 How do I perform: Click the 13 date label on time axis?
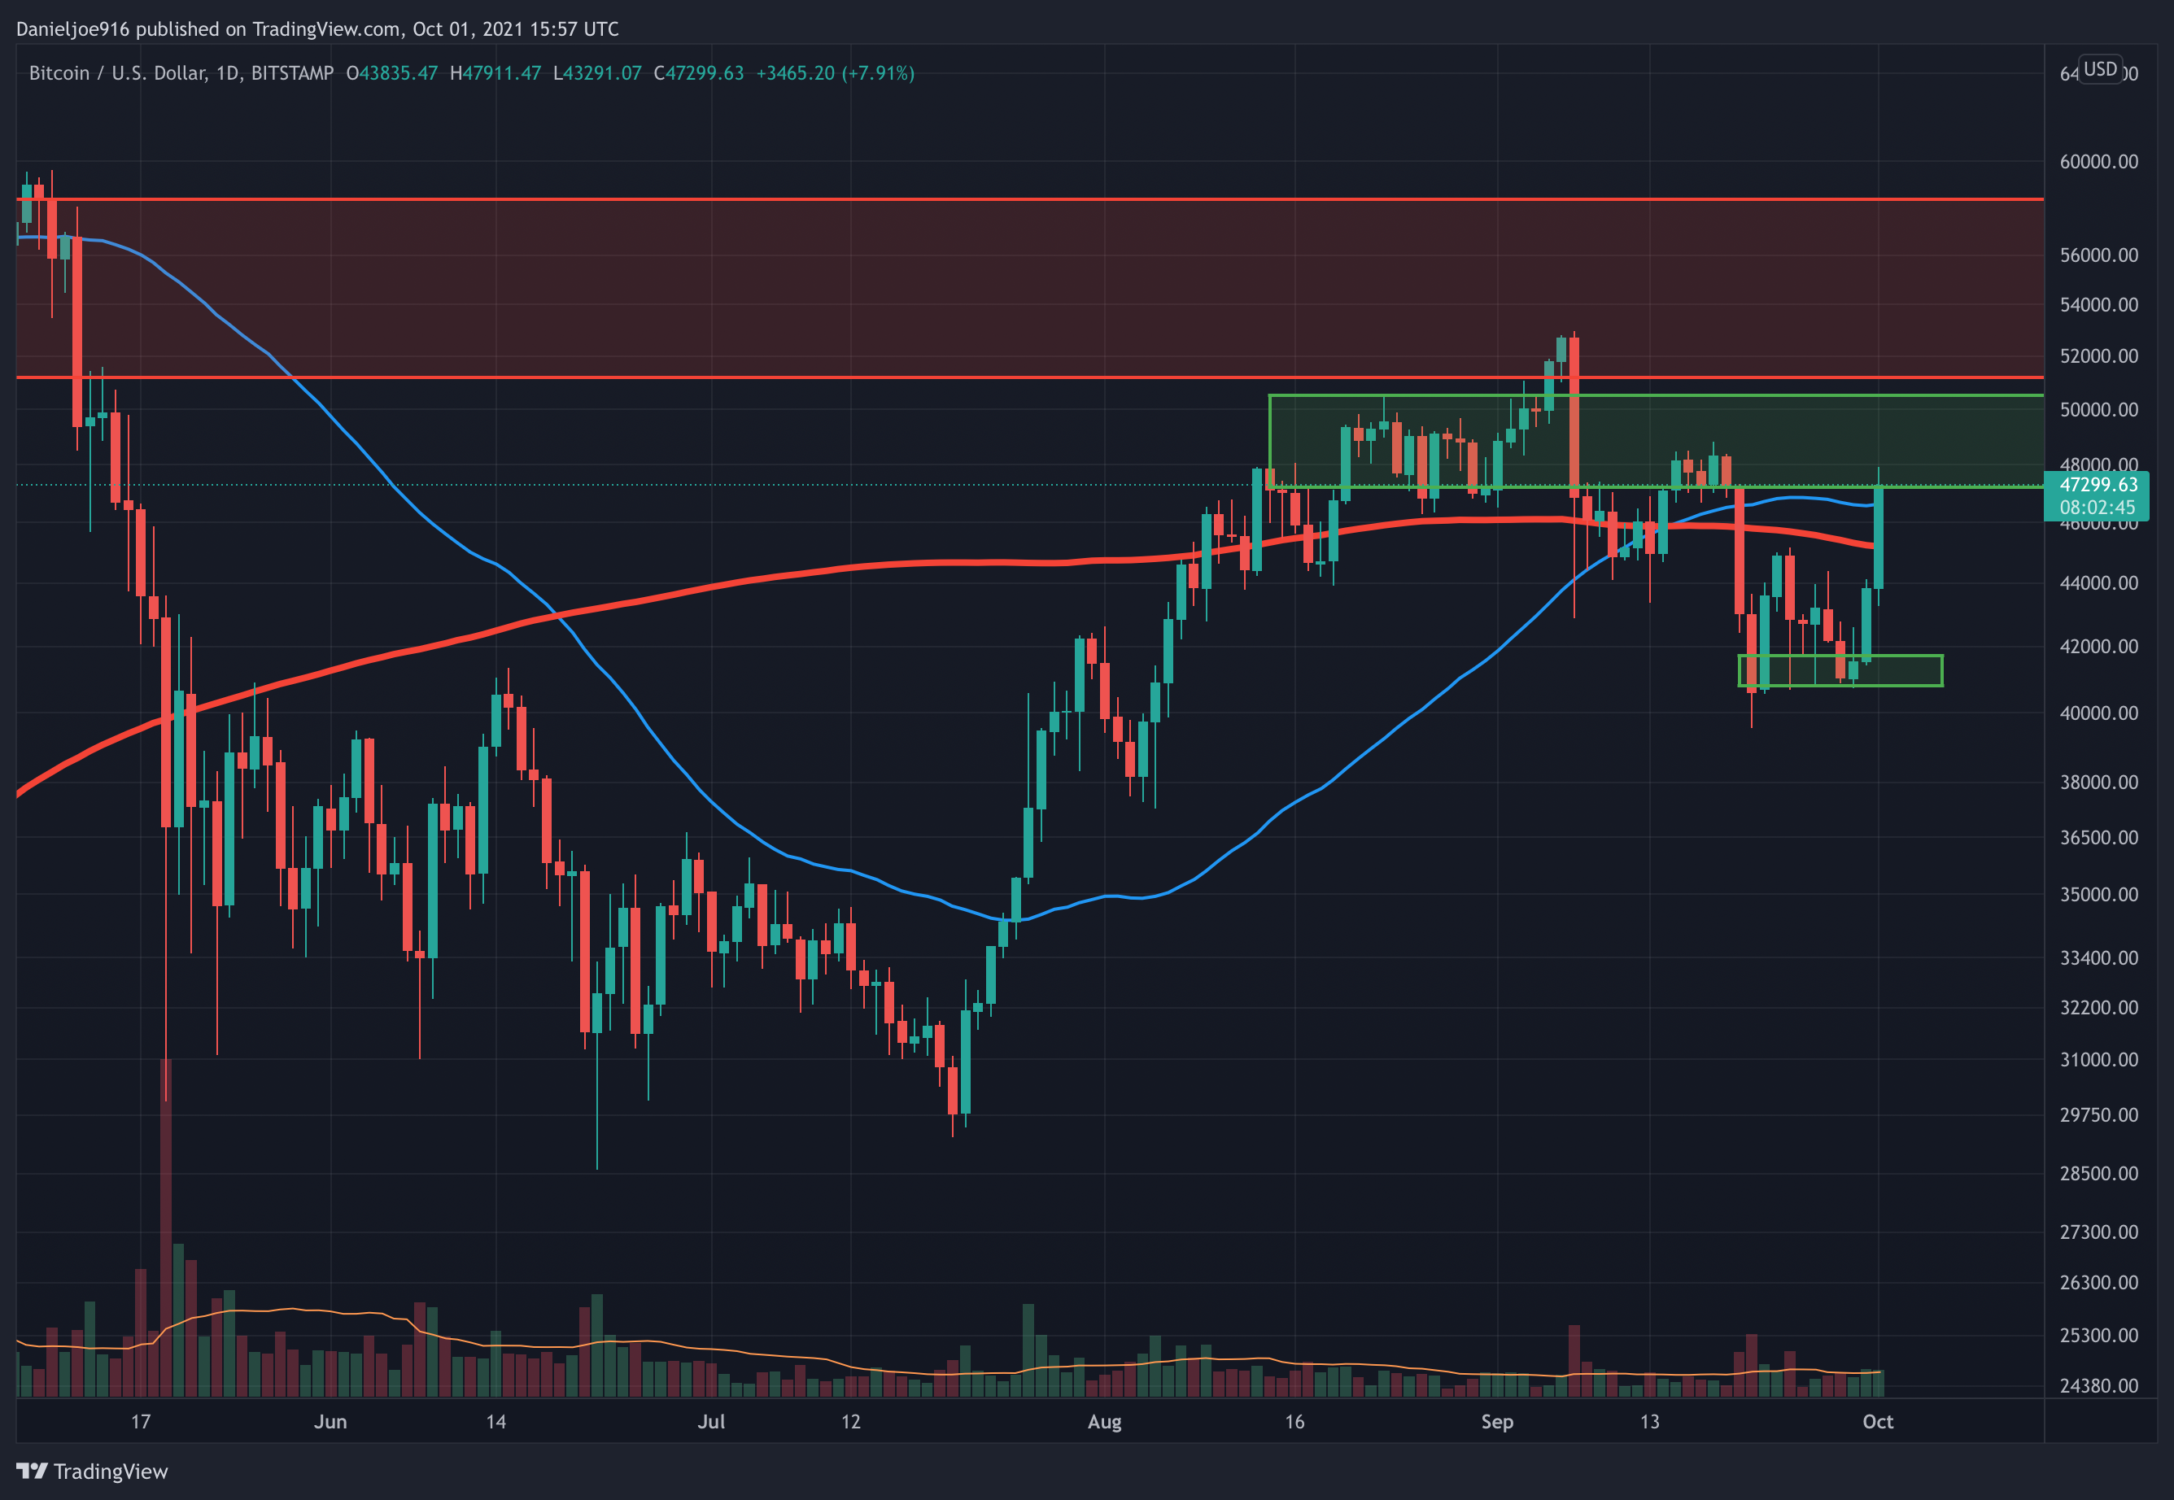(x=1649, y=1422)
